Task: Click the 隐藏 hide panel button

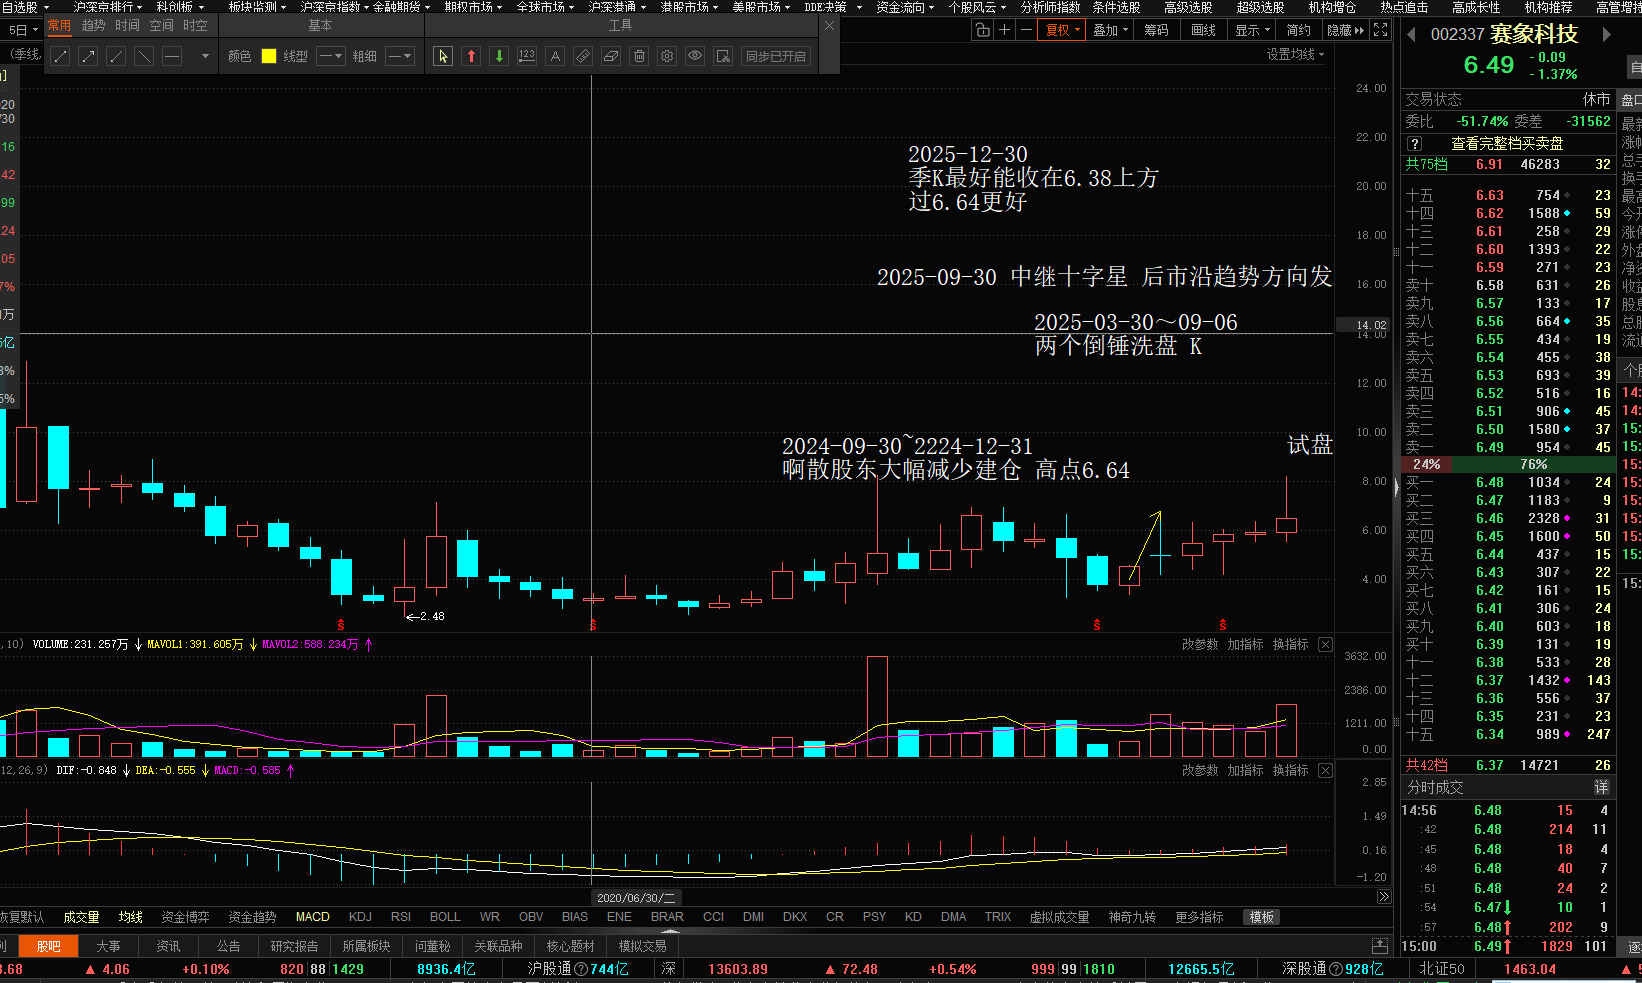Action: point(1345,30)
